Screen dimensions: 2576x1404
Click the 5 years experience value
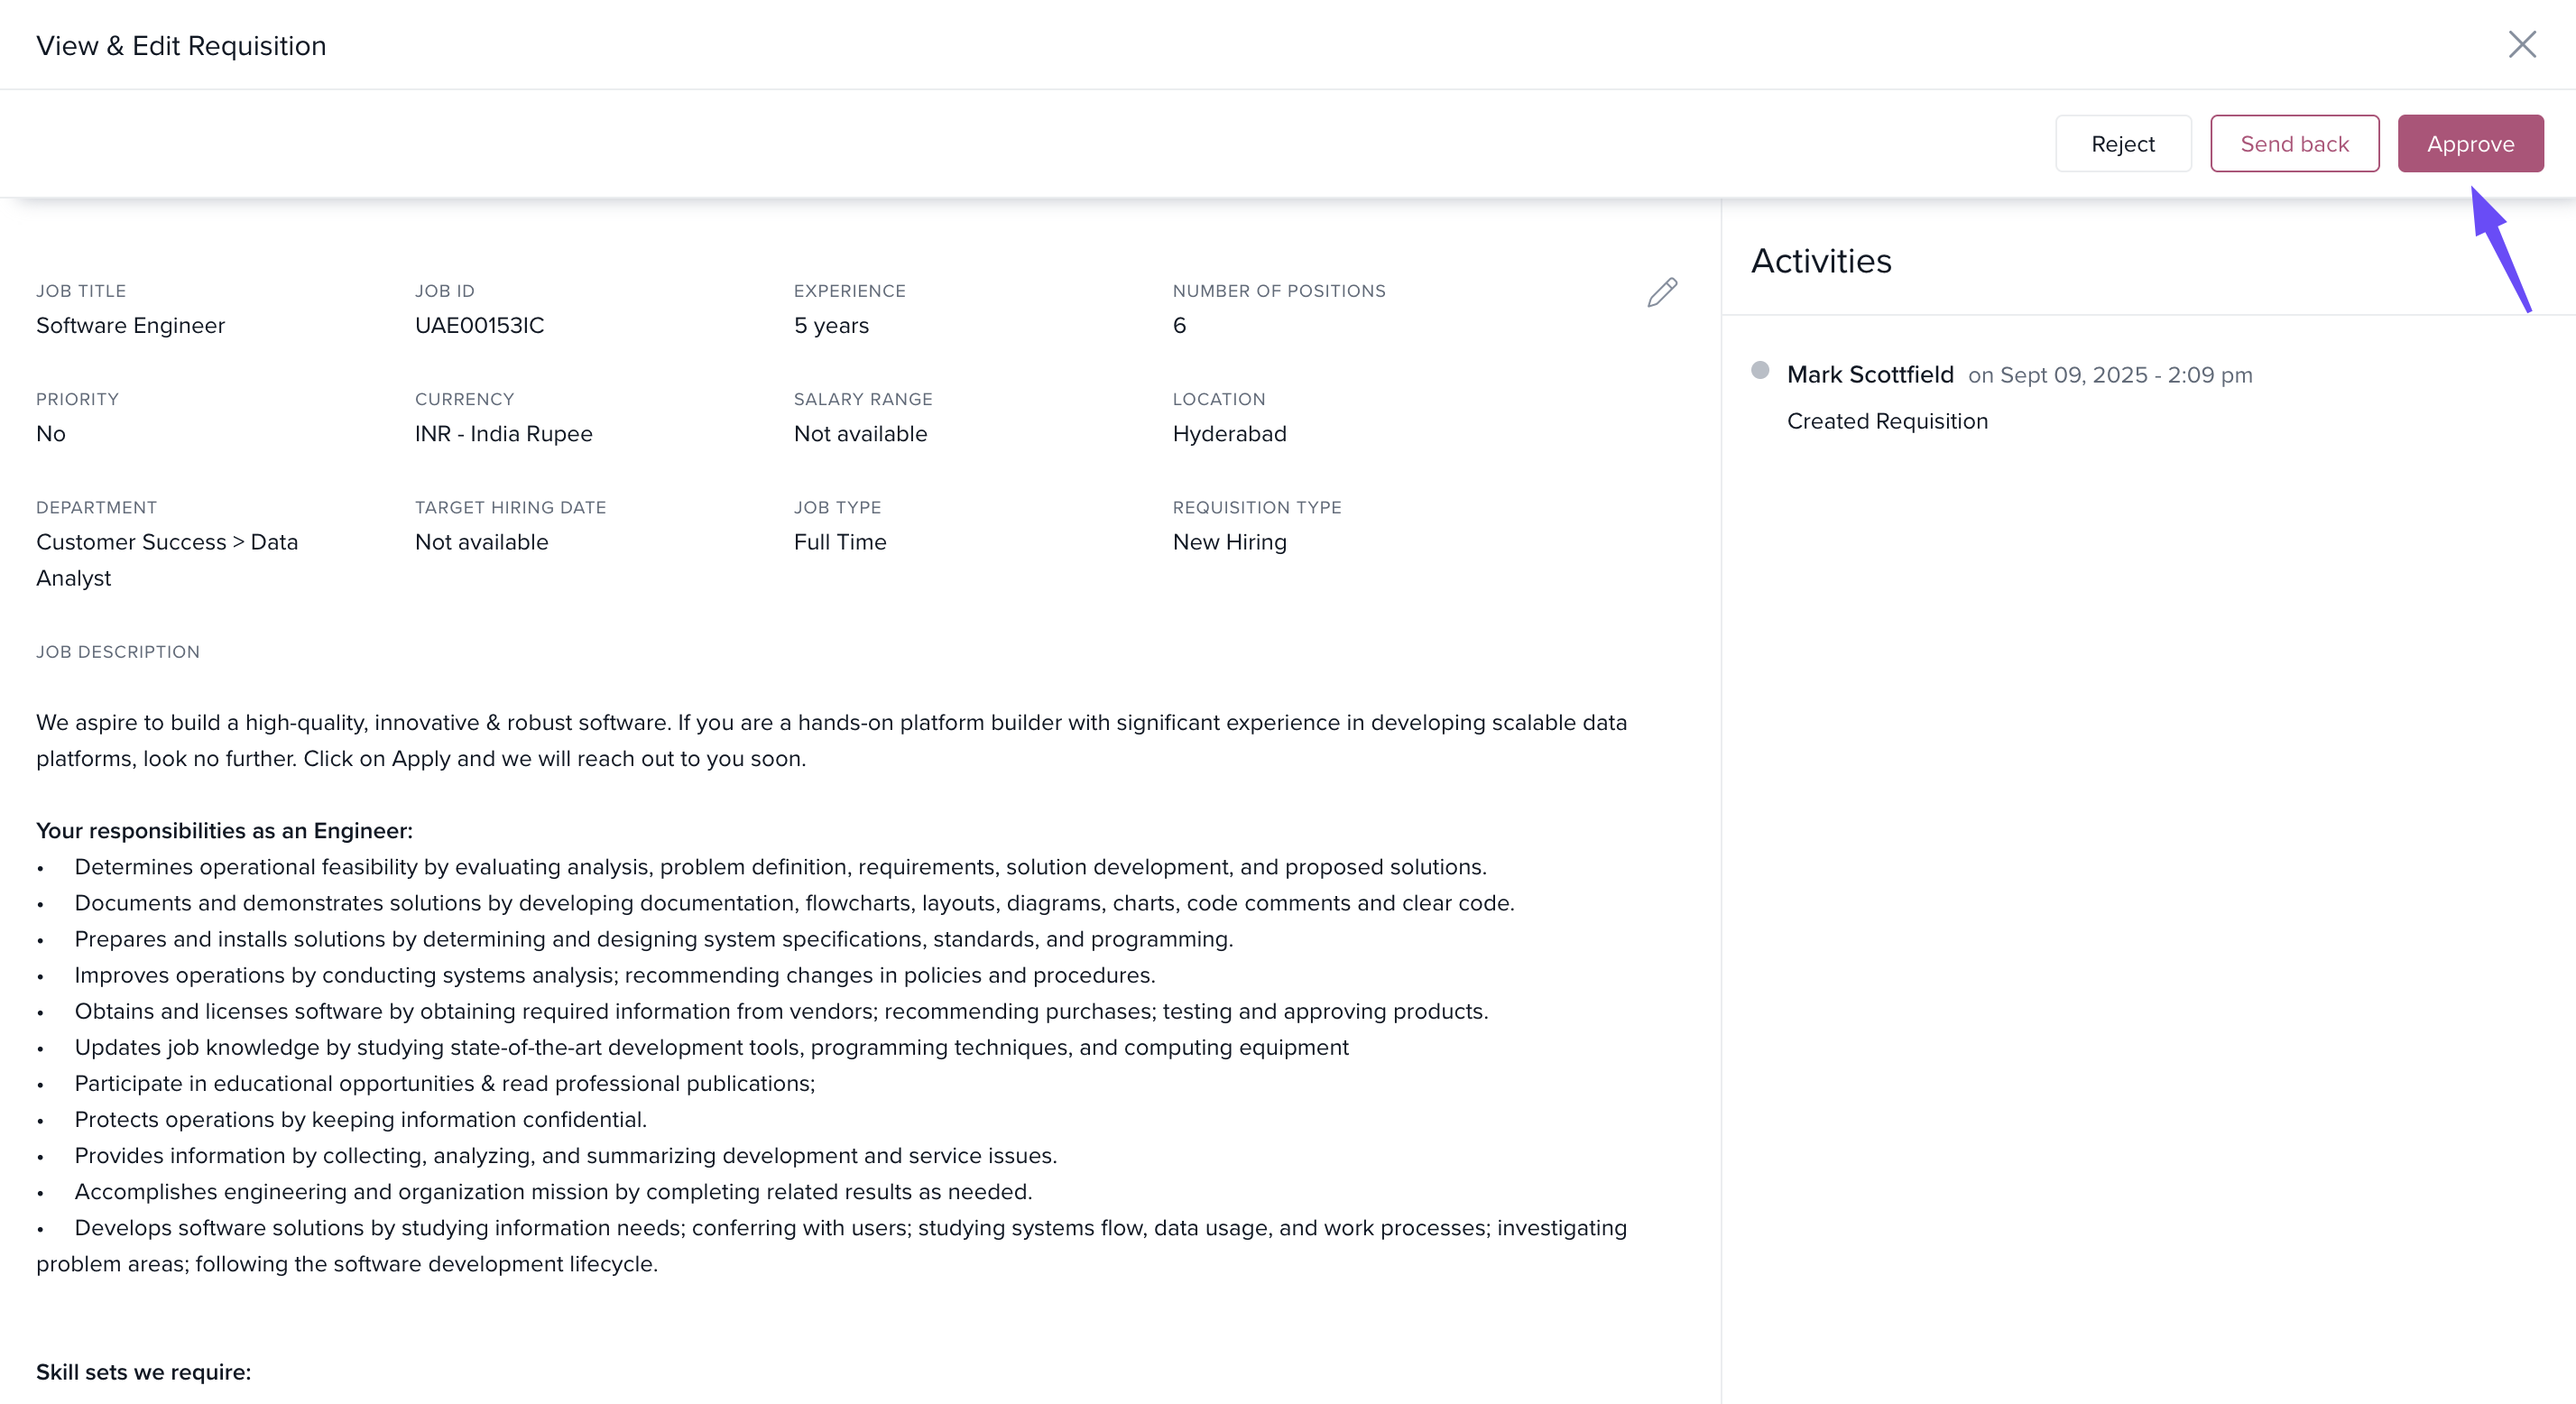830,326
